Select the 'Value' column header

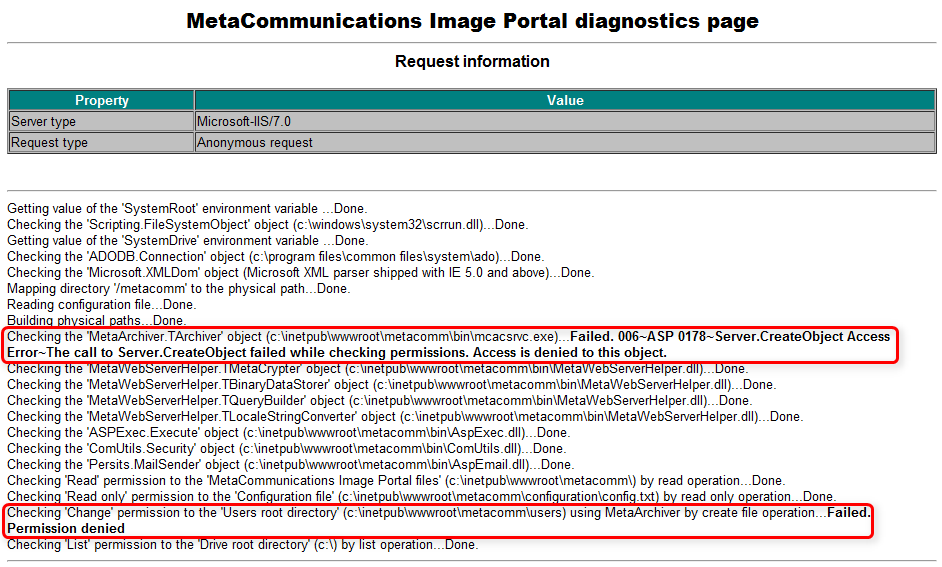(565, 100)
